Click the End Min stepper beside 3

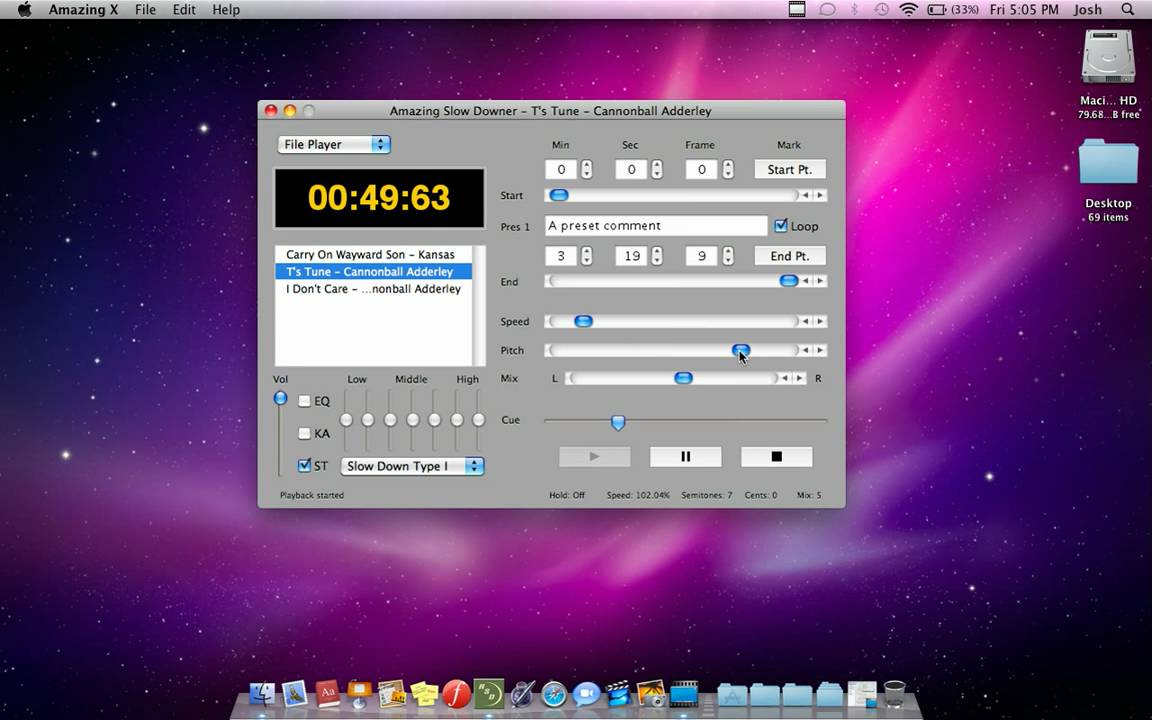586,256
